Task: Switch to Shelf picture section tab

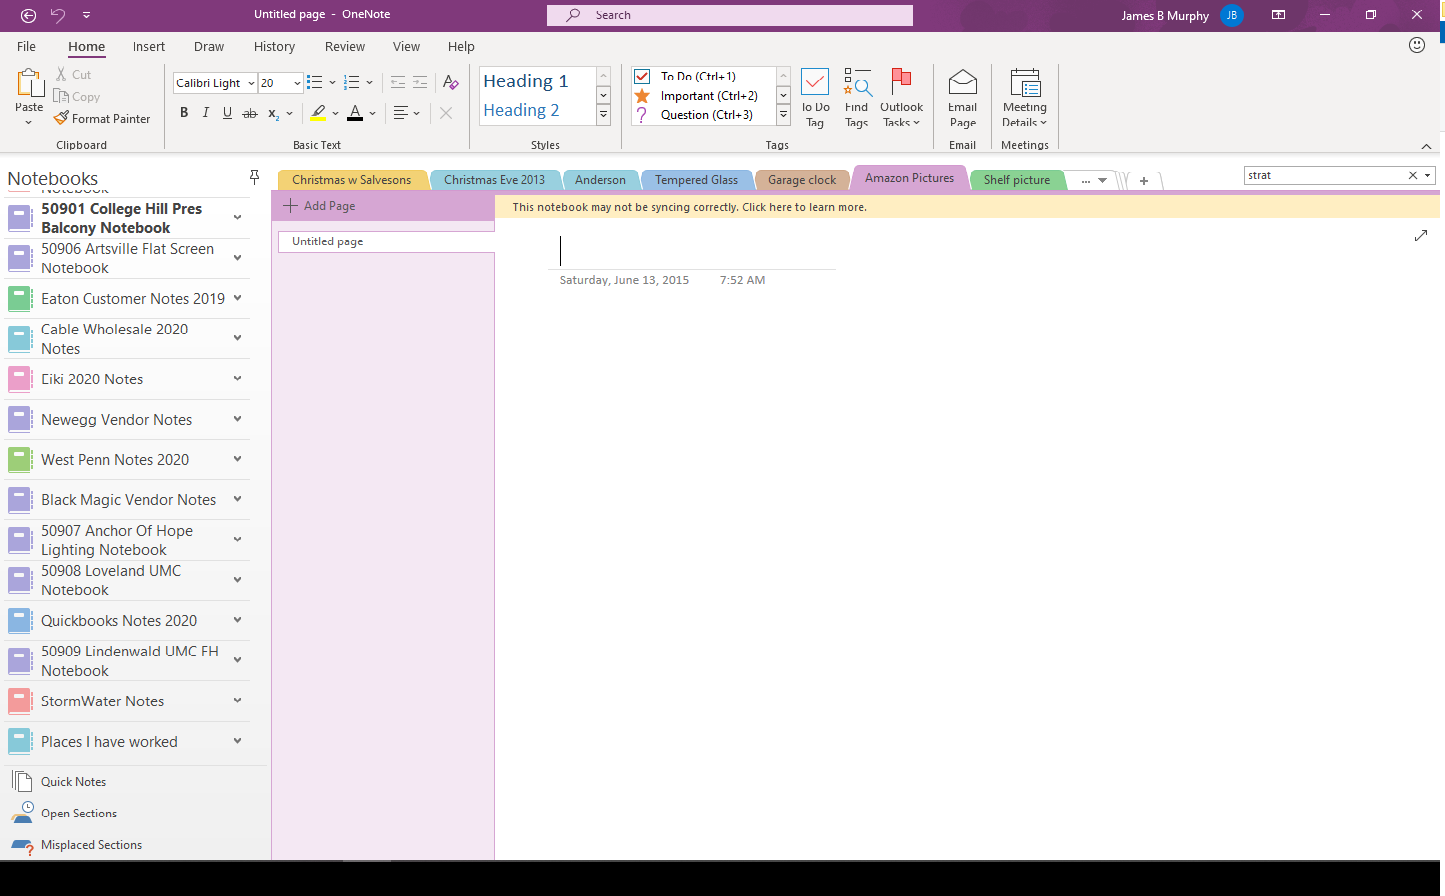Action: (1017, 180)
